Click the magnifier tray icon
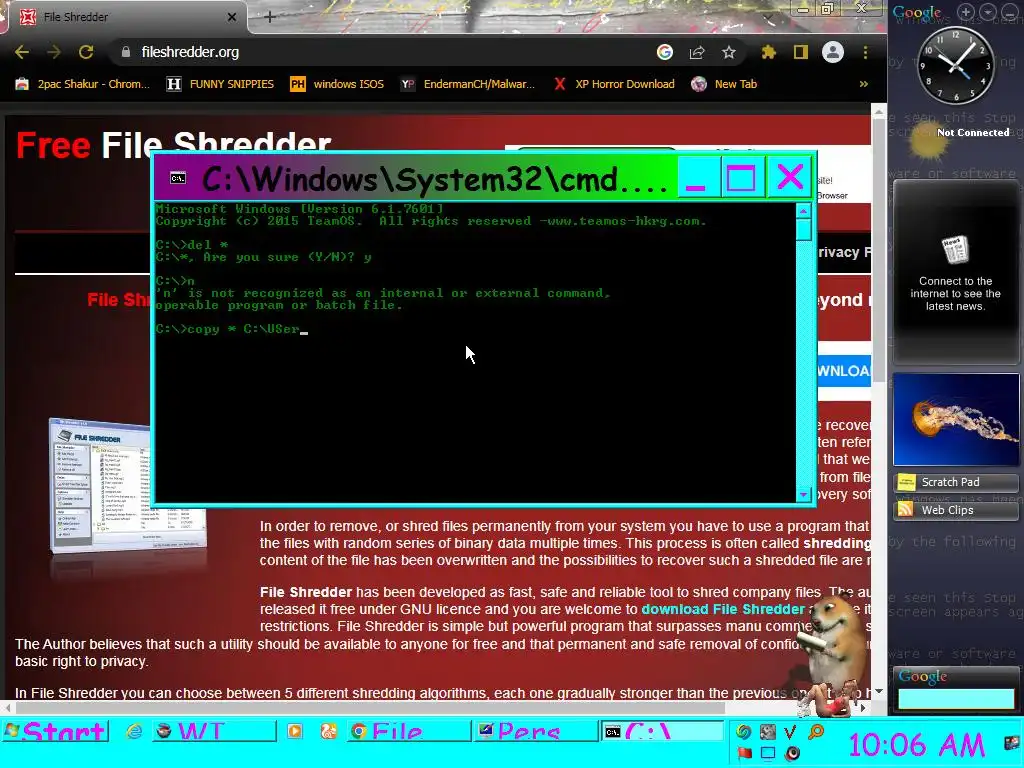This screenshot has height=768, width=1024. 816,731
